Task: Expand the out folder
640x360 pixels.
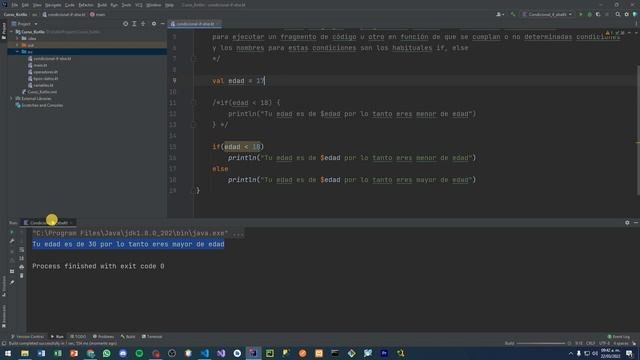Action: (x=18, y=45)
